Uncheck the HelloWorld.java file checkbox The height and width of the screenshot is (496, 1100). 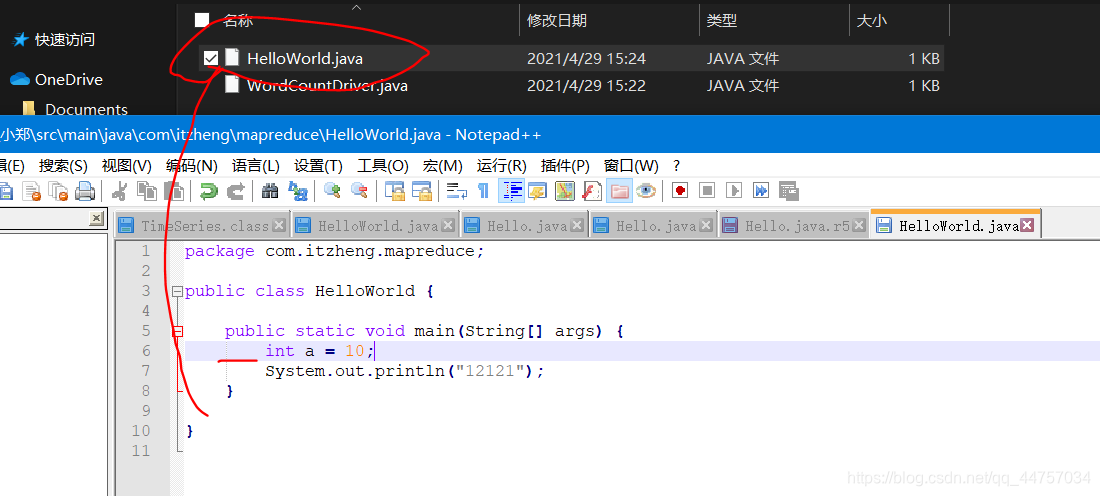pyautogui.click(x=210, y=59)
